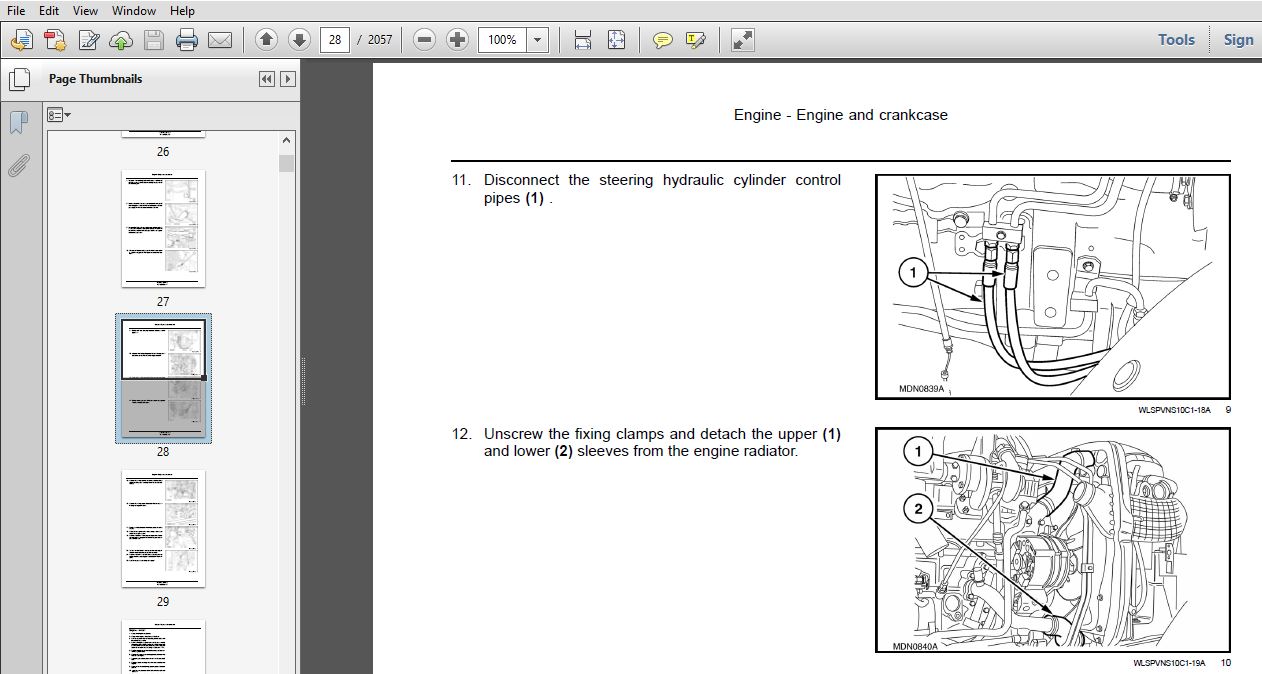Click the MDN0840A engine radiator figure
This screenshot has width=1262, height=674.
(x=1053, y=540)
